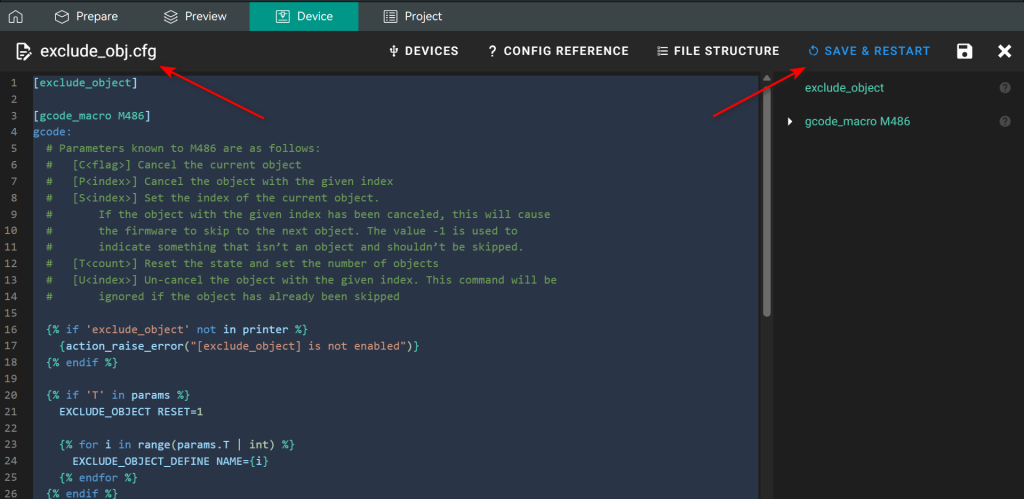The width and height of the screenshot is (1024, 499).
Task: Toggle the File Structure panel
Action: pos(717,51)
